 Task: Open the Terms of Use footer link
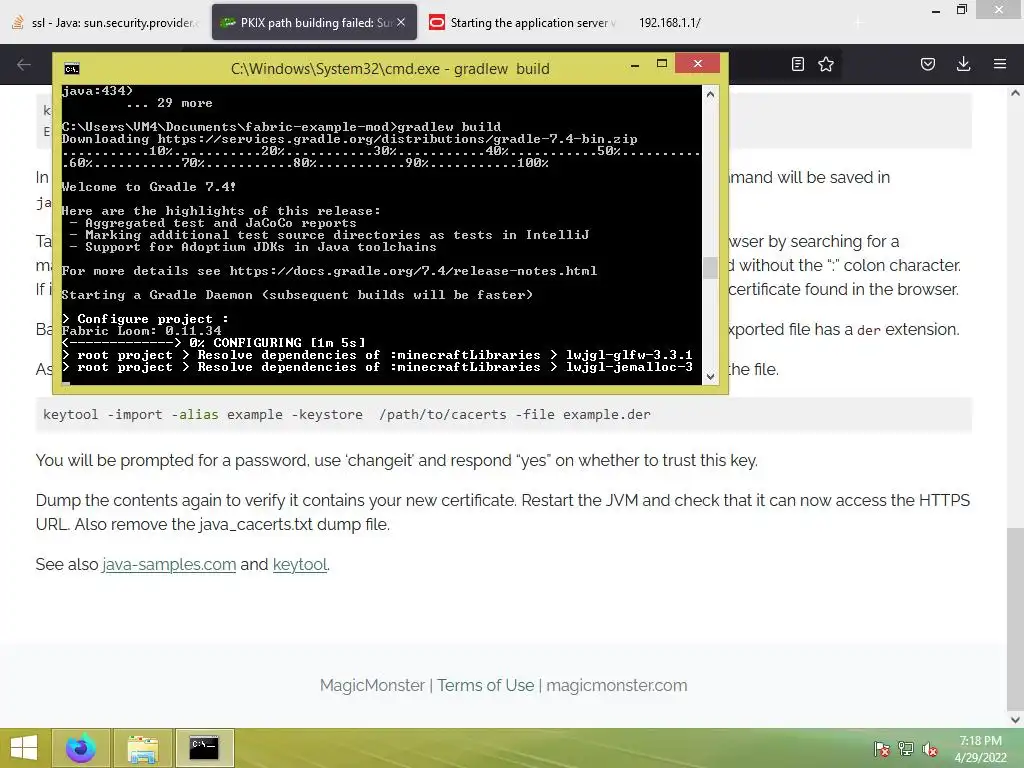pos(486,685)
